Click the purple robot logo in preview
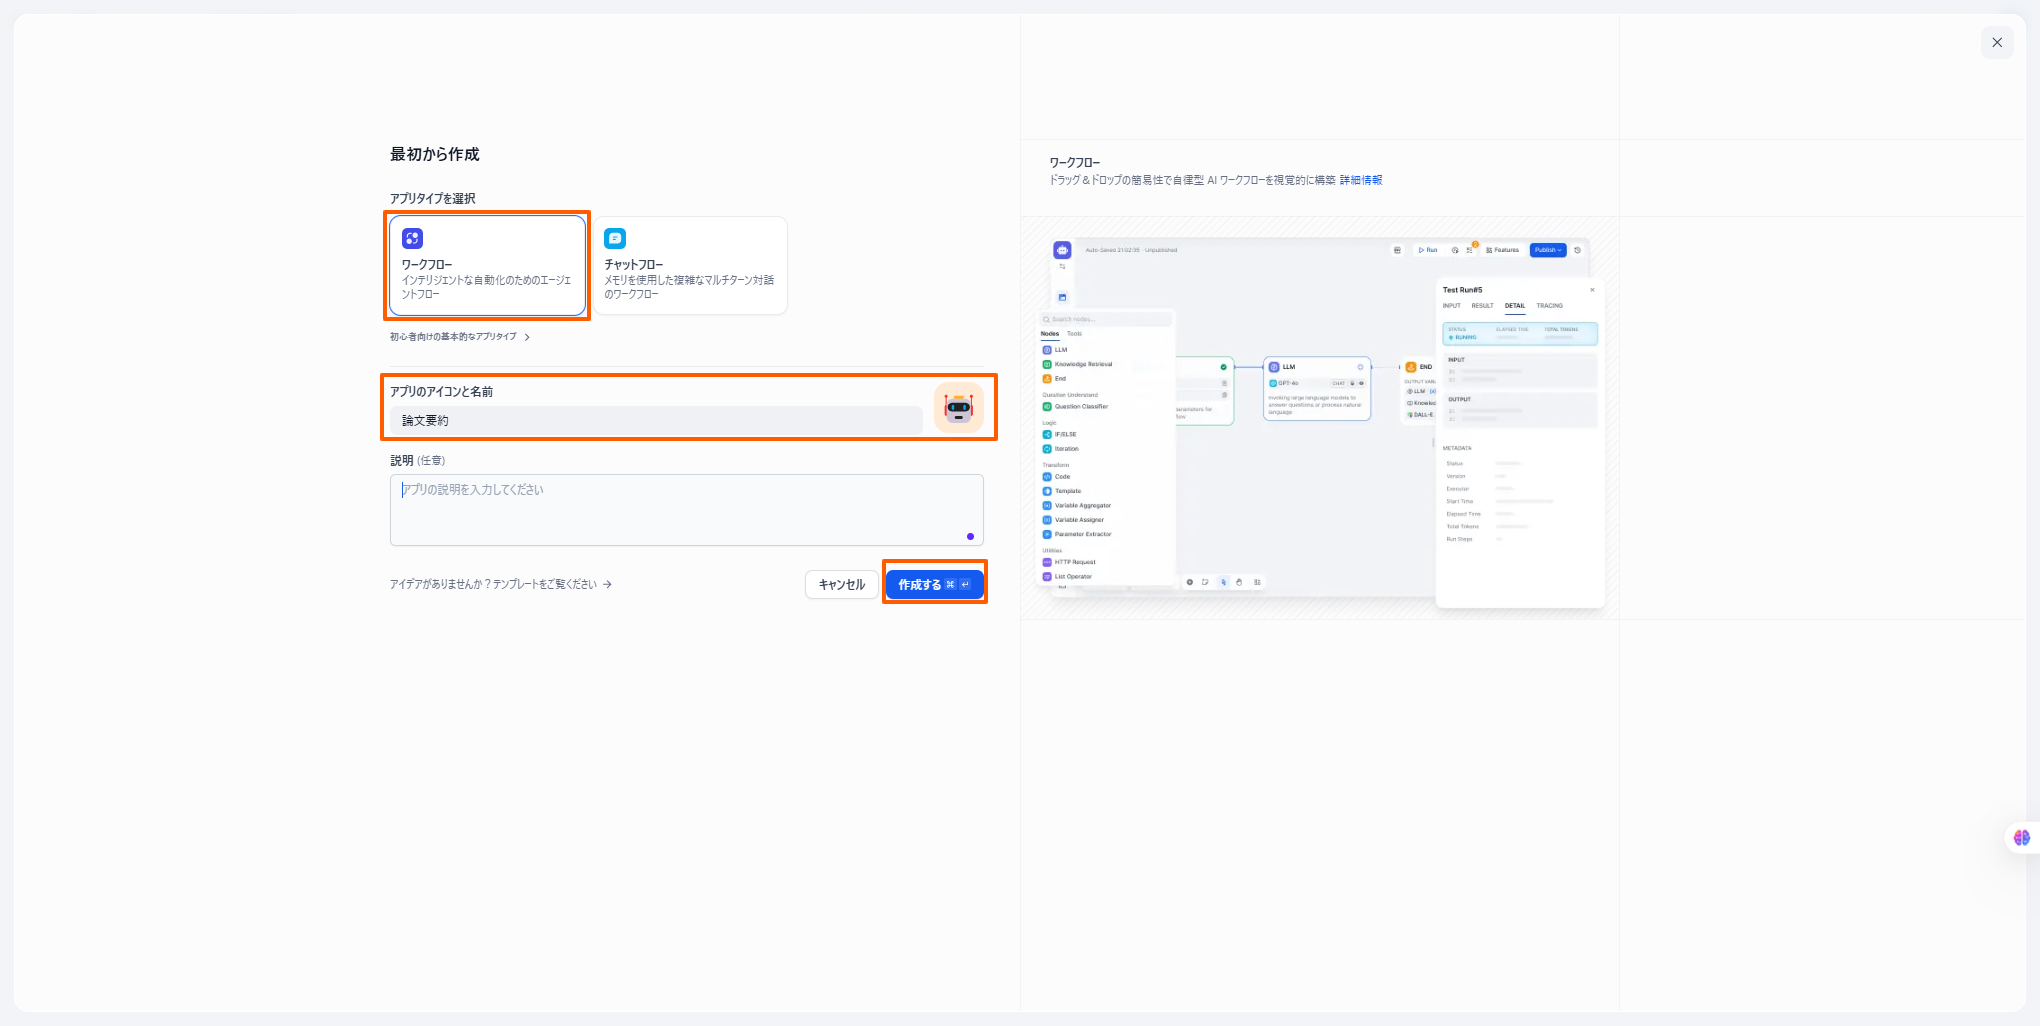The image size is (2040, 1026). point(1062,250)
